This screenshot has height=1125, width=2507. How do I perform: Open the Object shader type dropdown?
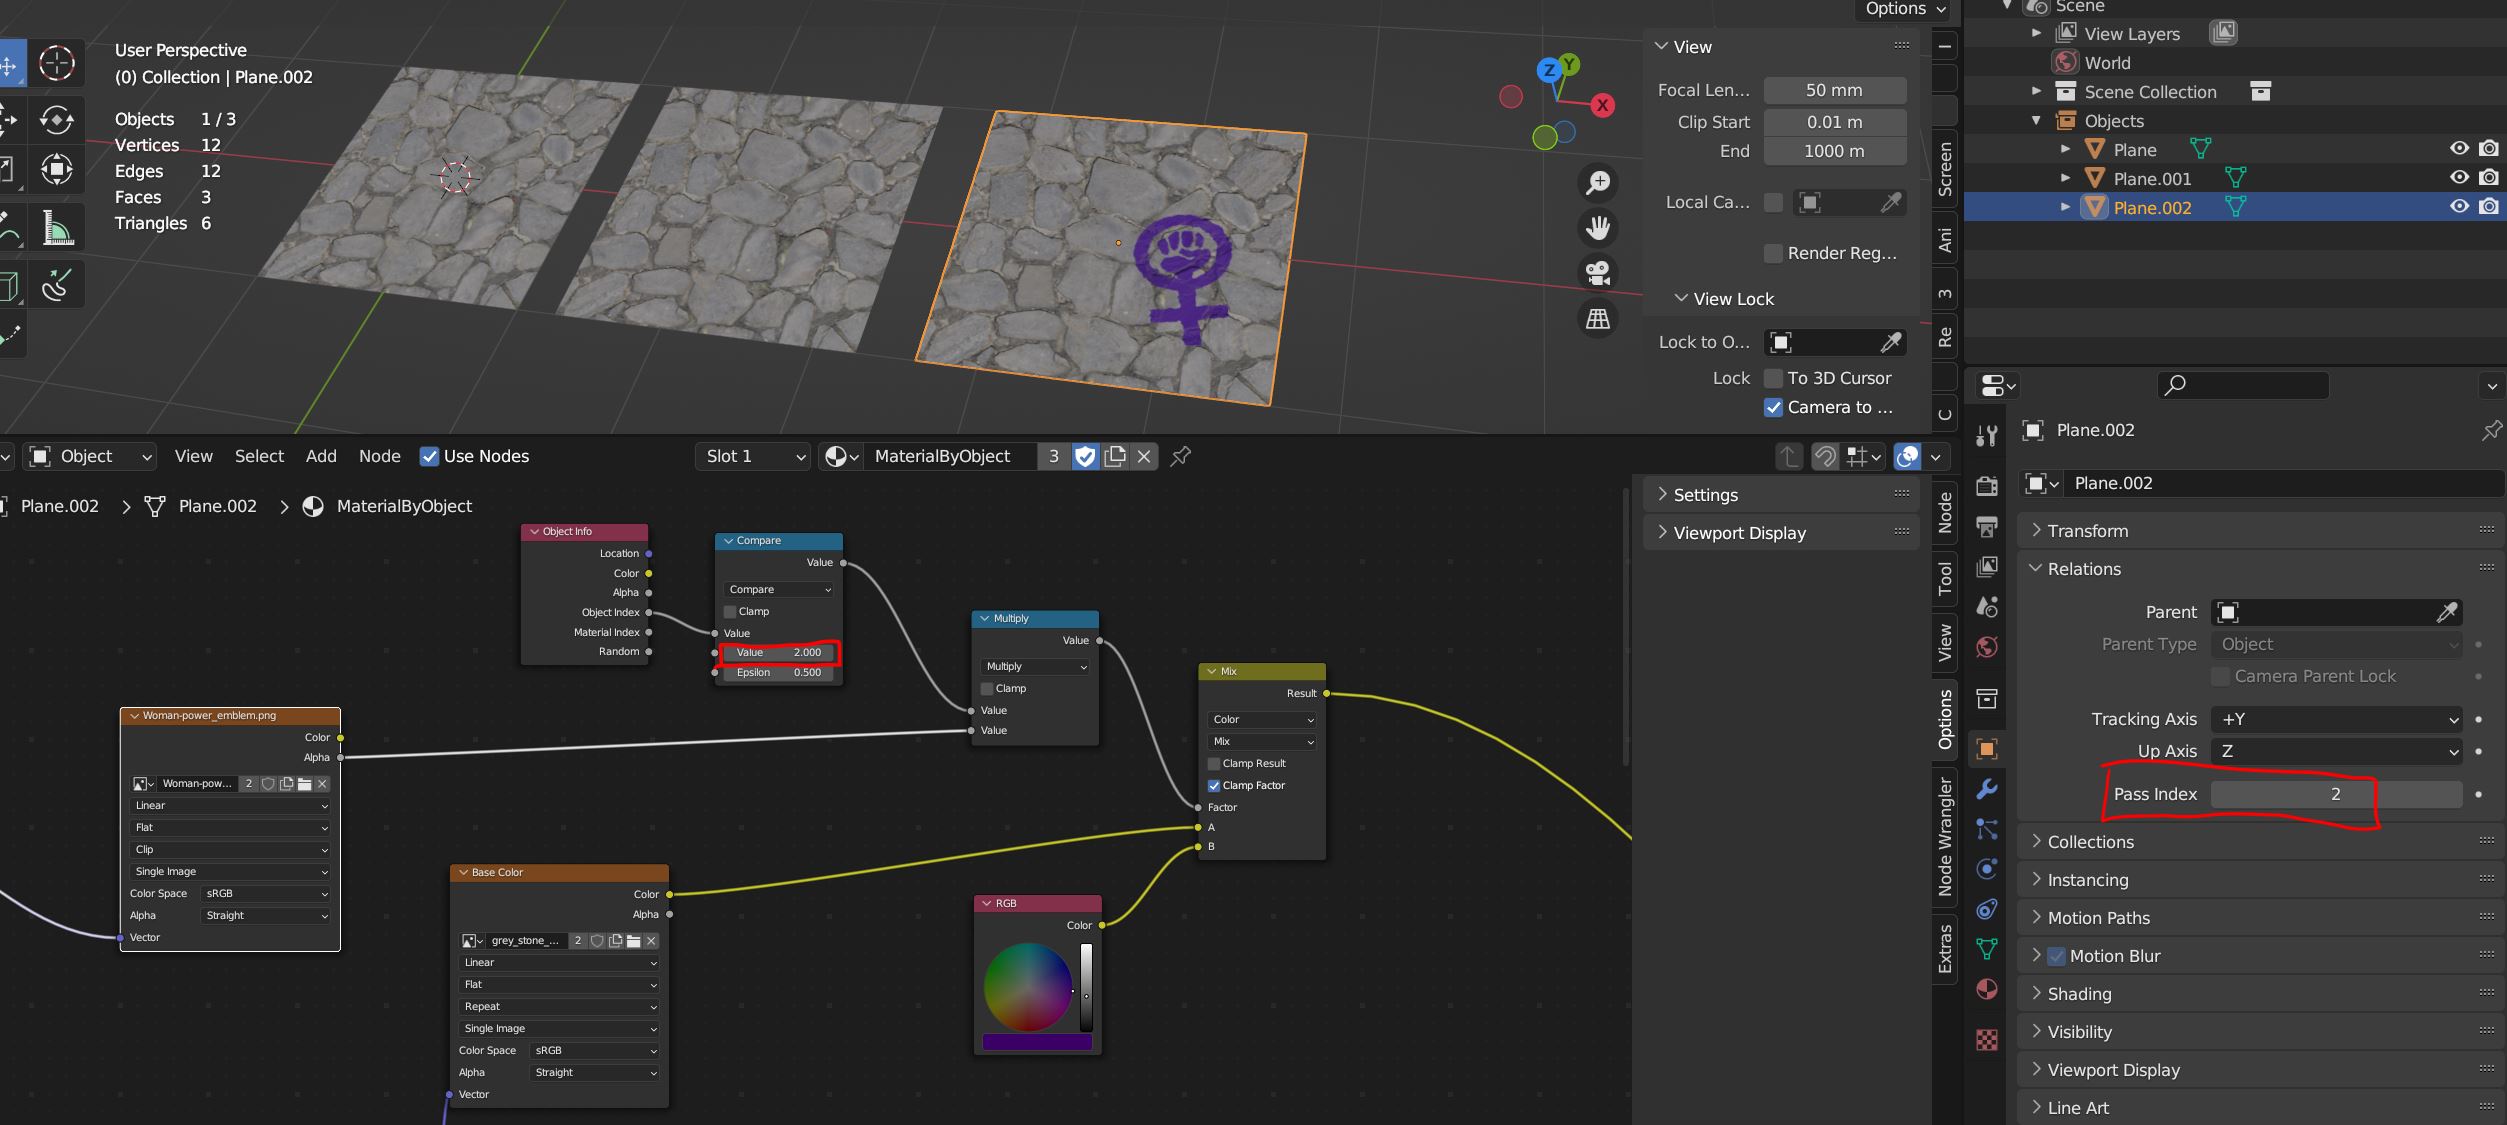pyautogui.click(x=90, y=457)
